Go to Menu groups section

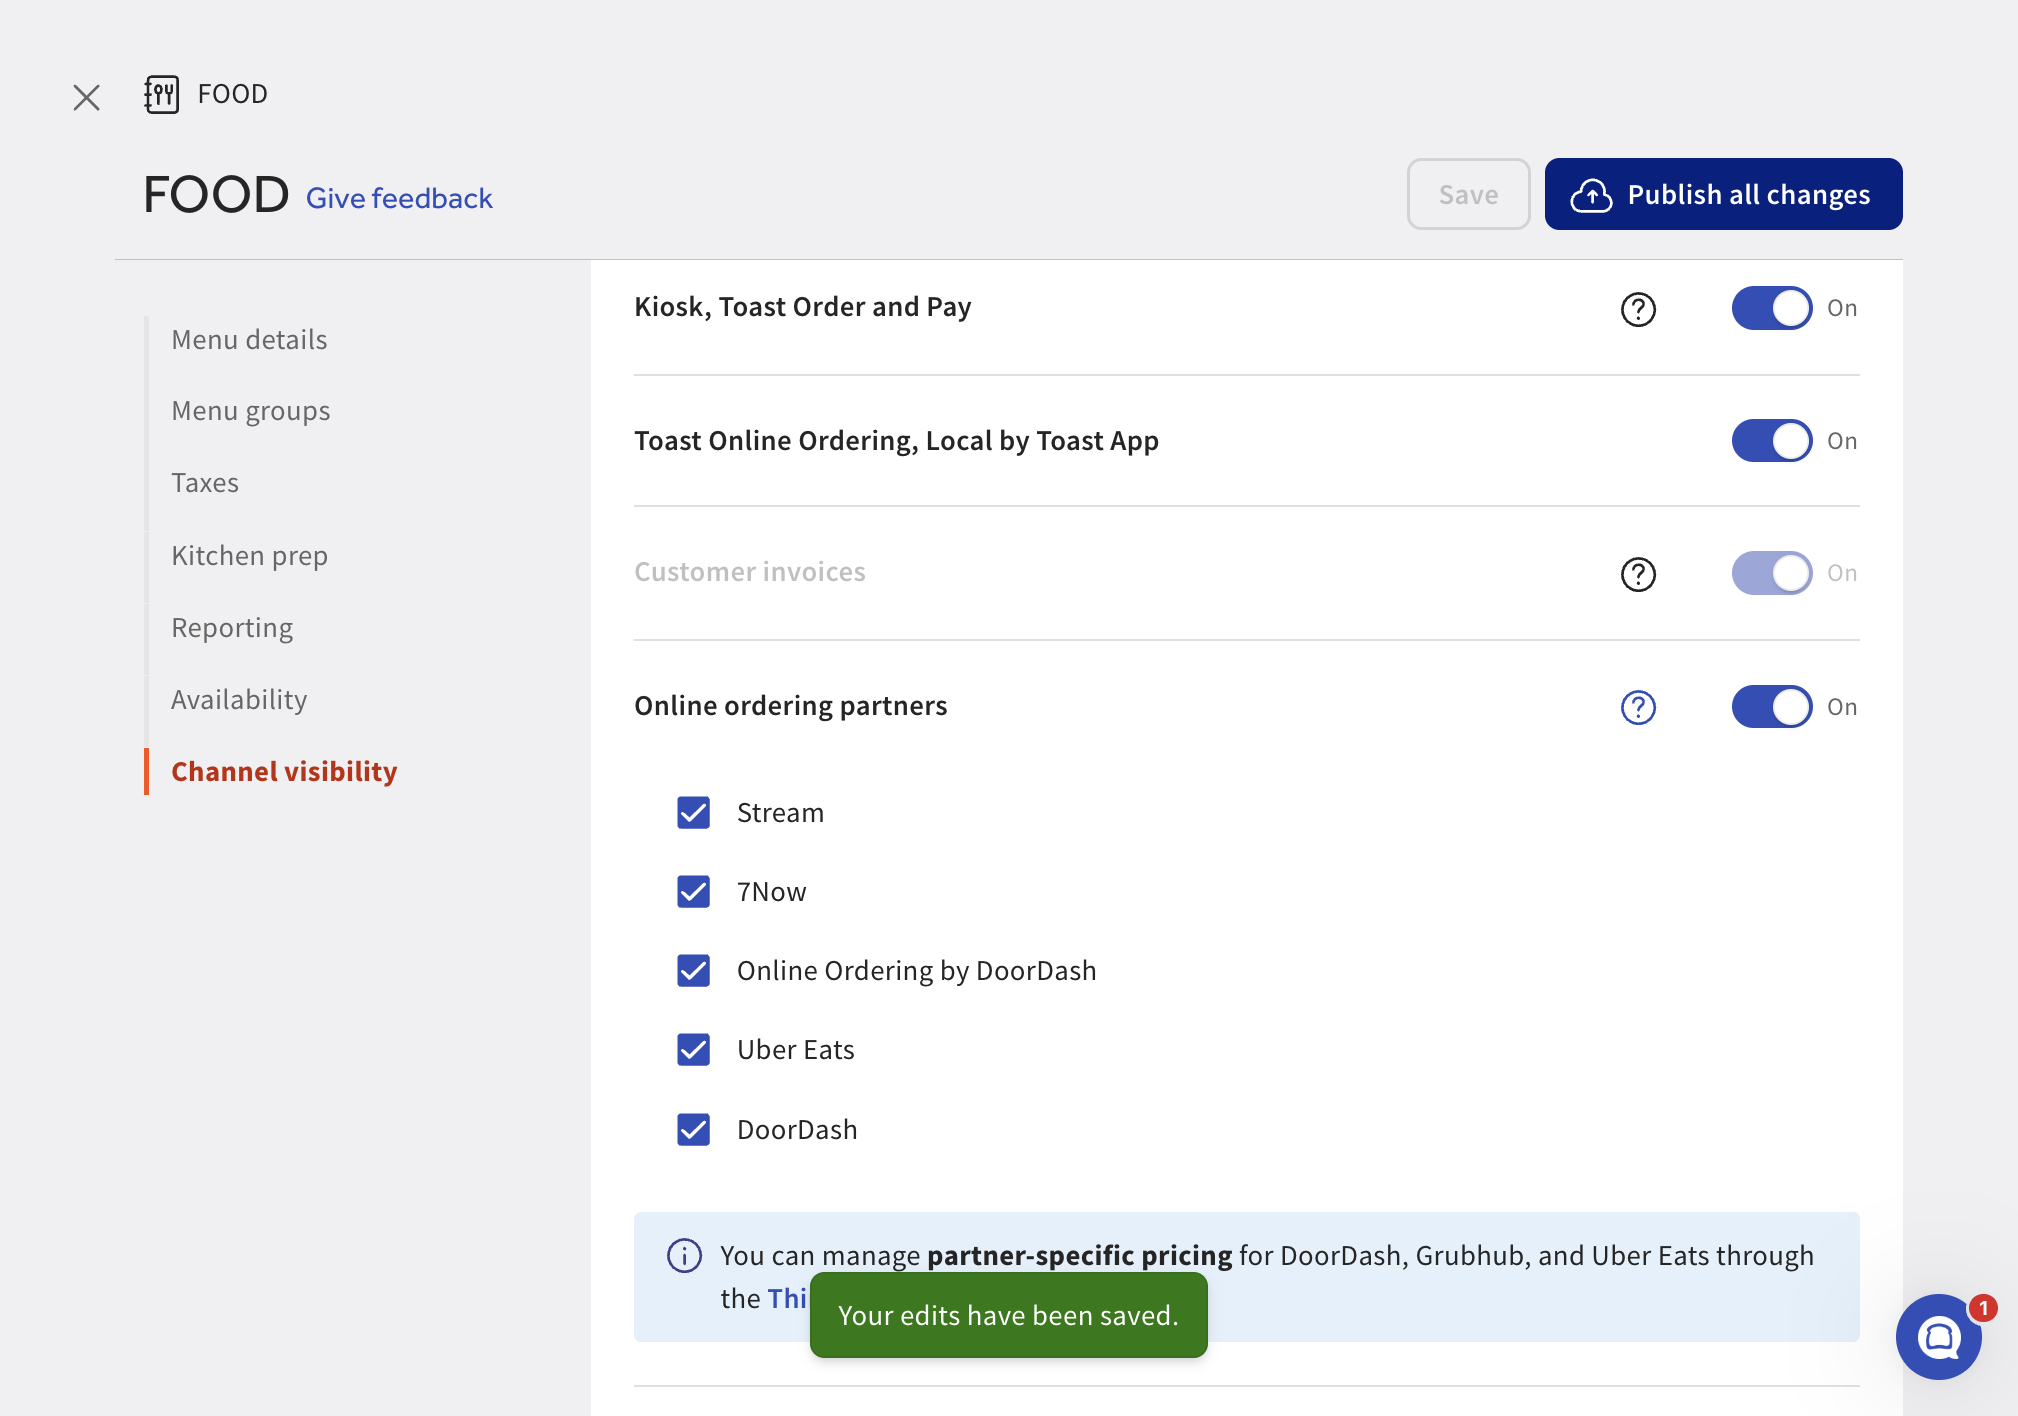(x=250, y=411)
